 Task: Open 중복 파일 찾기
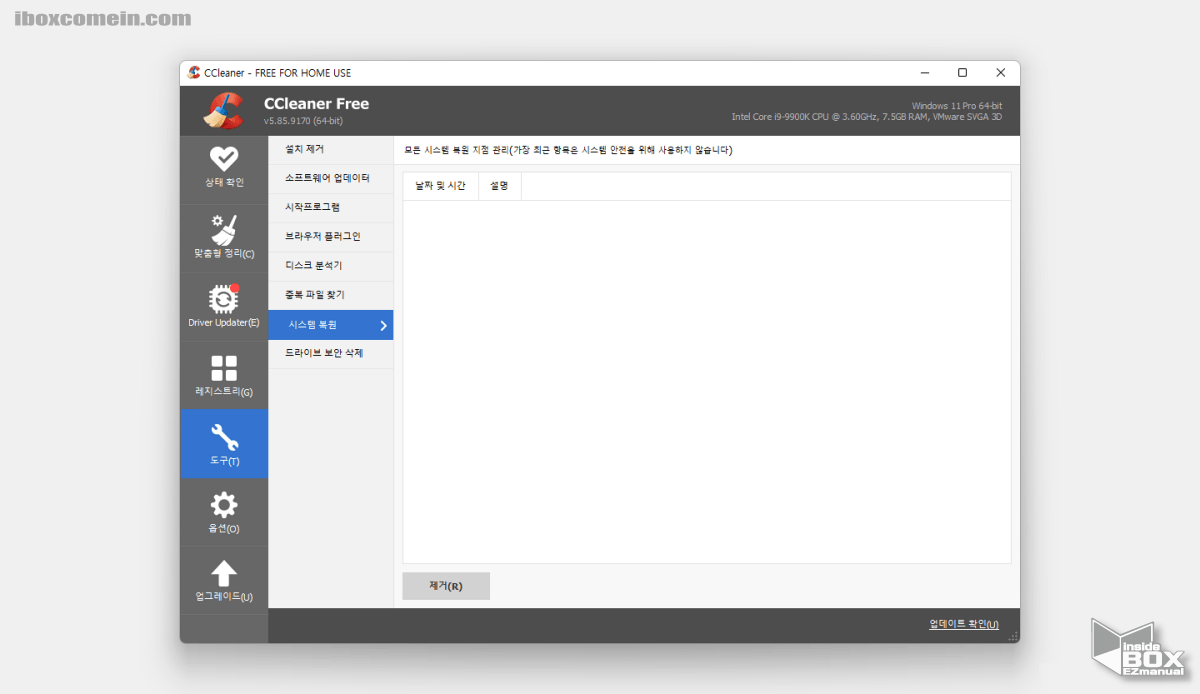pos(318,294)
